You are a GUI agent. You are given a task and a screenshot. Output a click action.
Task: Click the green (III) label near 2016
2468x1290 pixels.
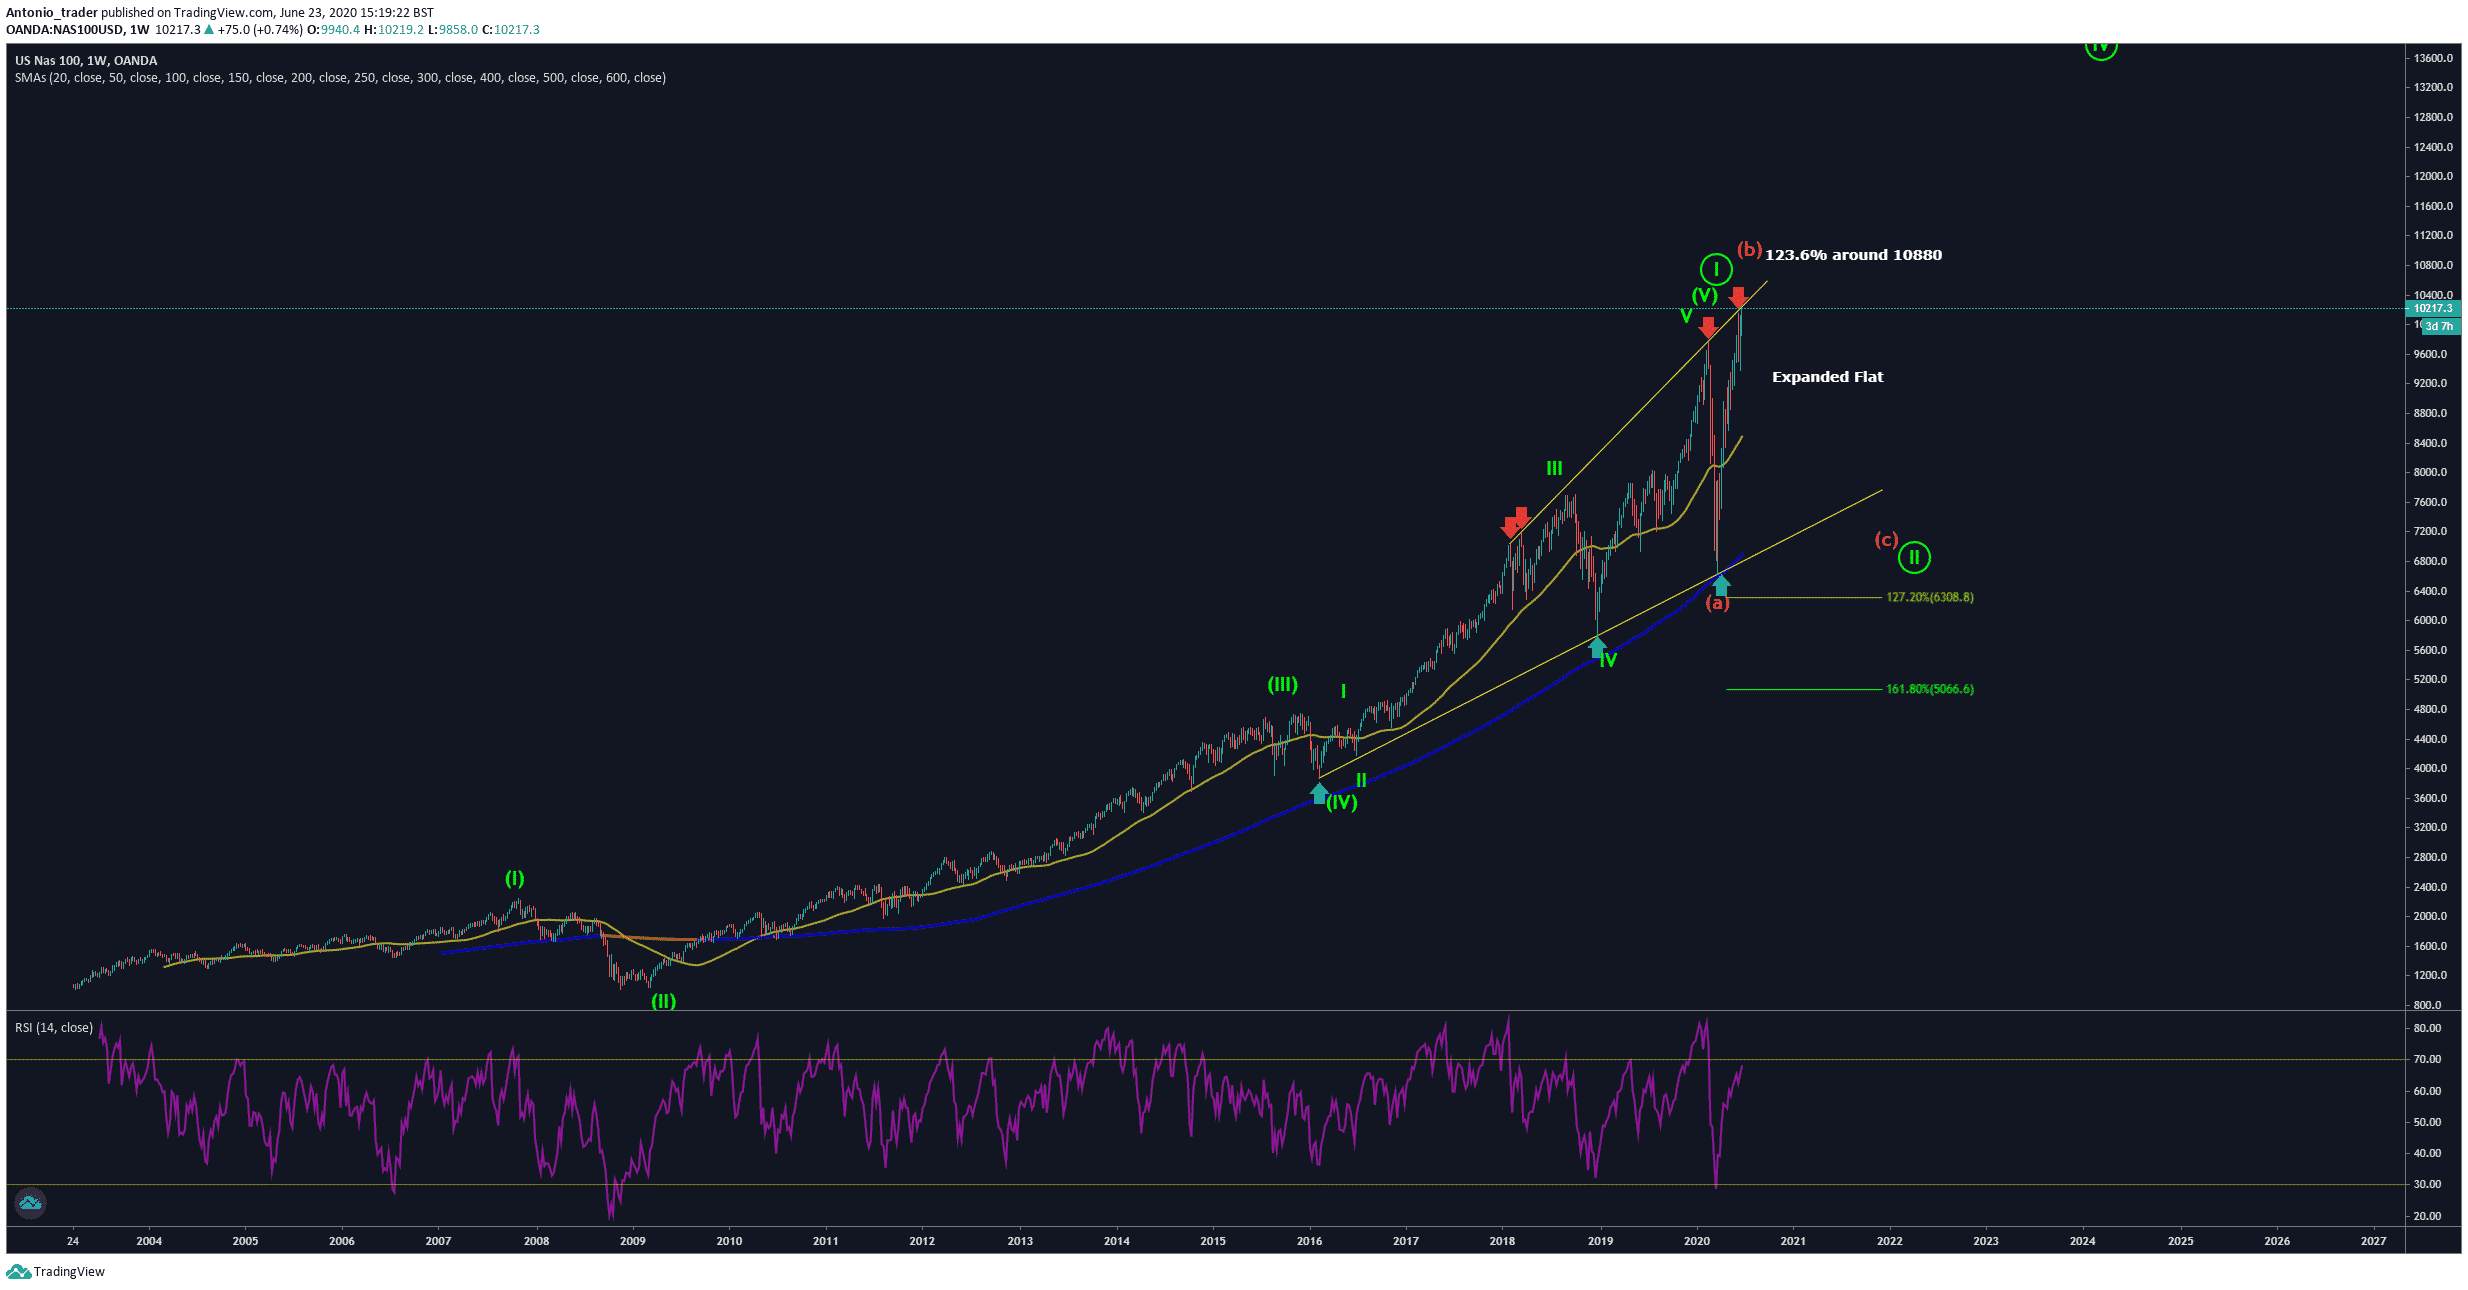click(x=1283, y=685)
